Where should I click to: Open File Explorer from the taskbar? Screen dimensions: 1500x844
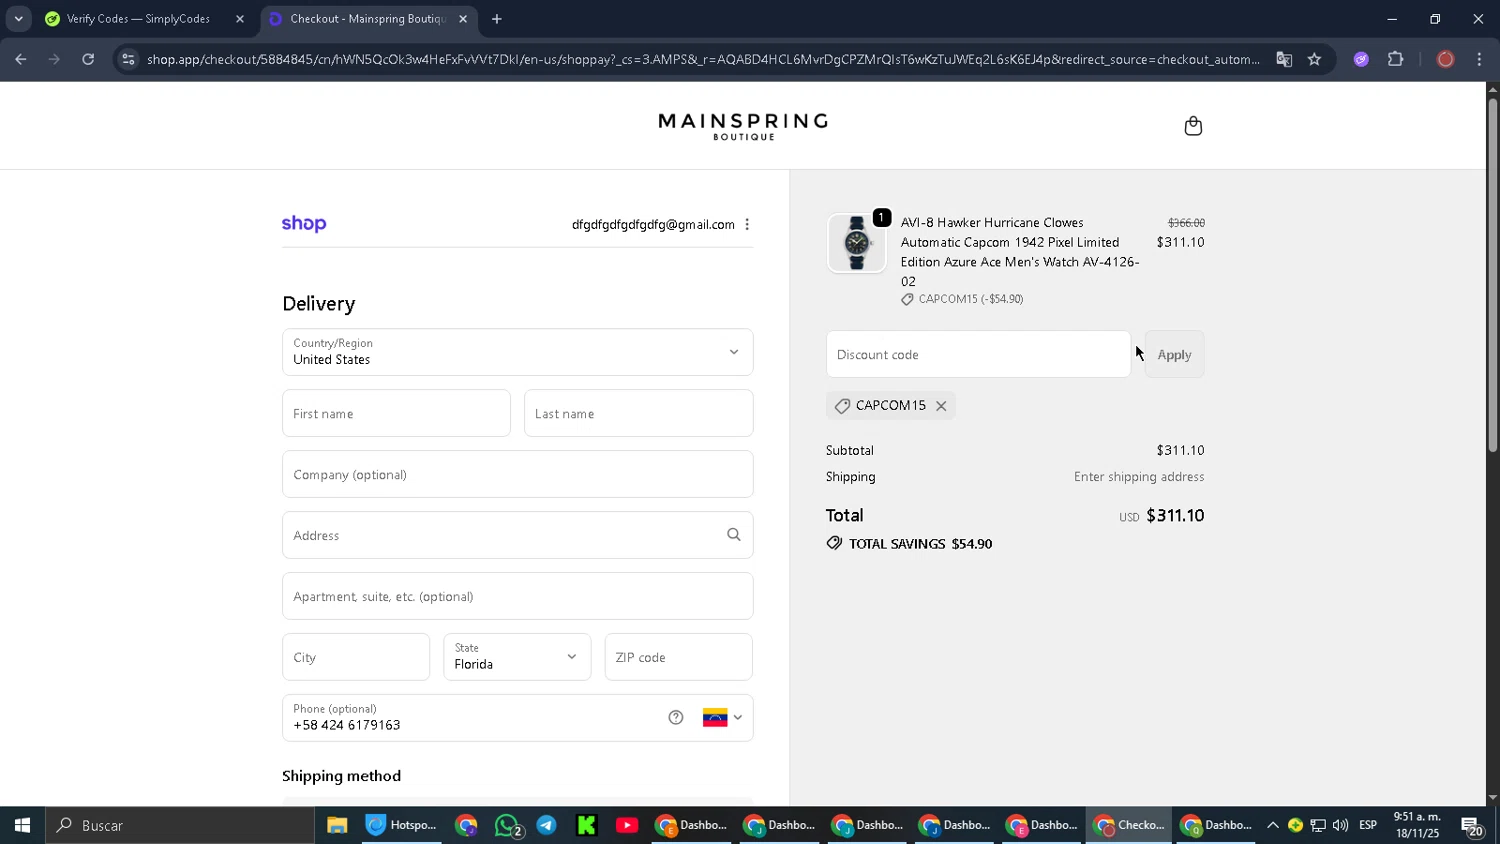337,825
